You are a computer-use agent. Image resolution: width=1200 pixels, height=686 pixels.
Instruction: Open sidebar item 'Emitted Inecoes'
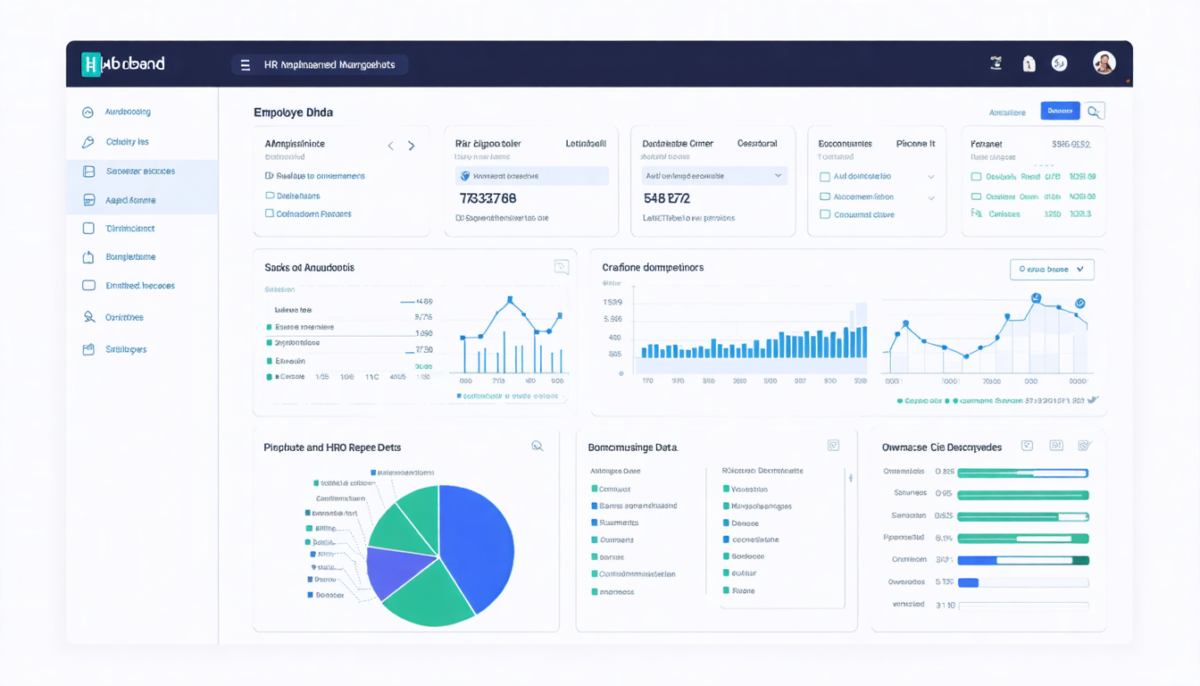tap(142, 285)
